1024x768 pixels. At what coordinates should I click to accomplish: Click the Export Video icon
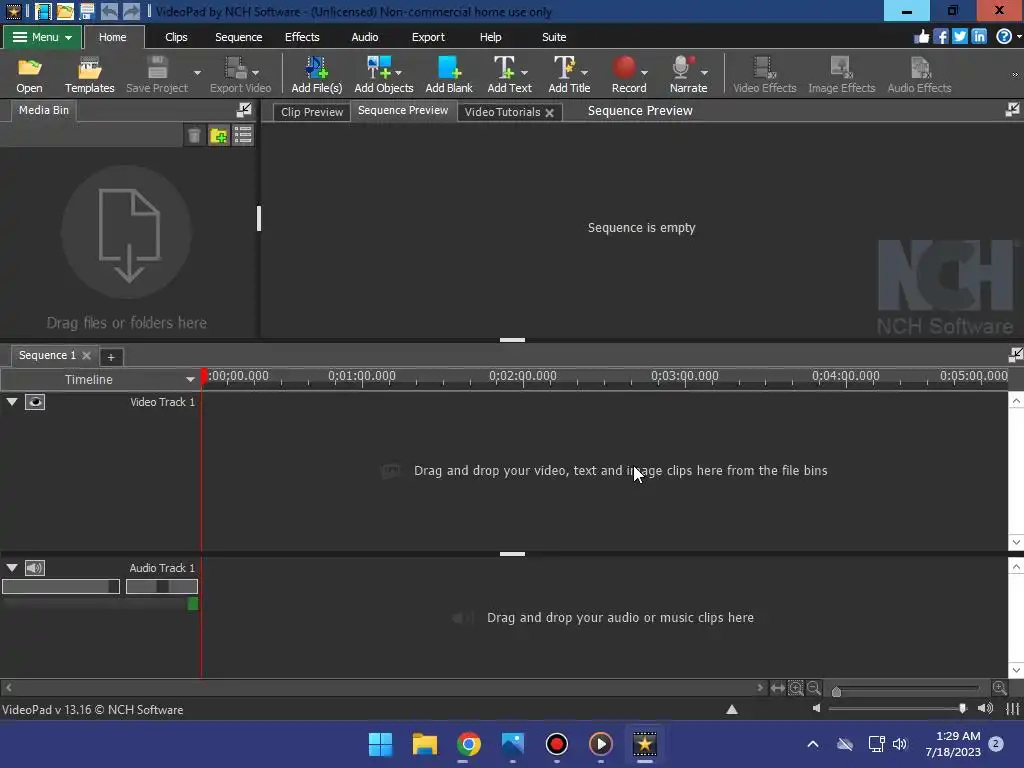click(236, 67)
